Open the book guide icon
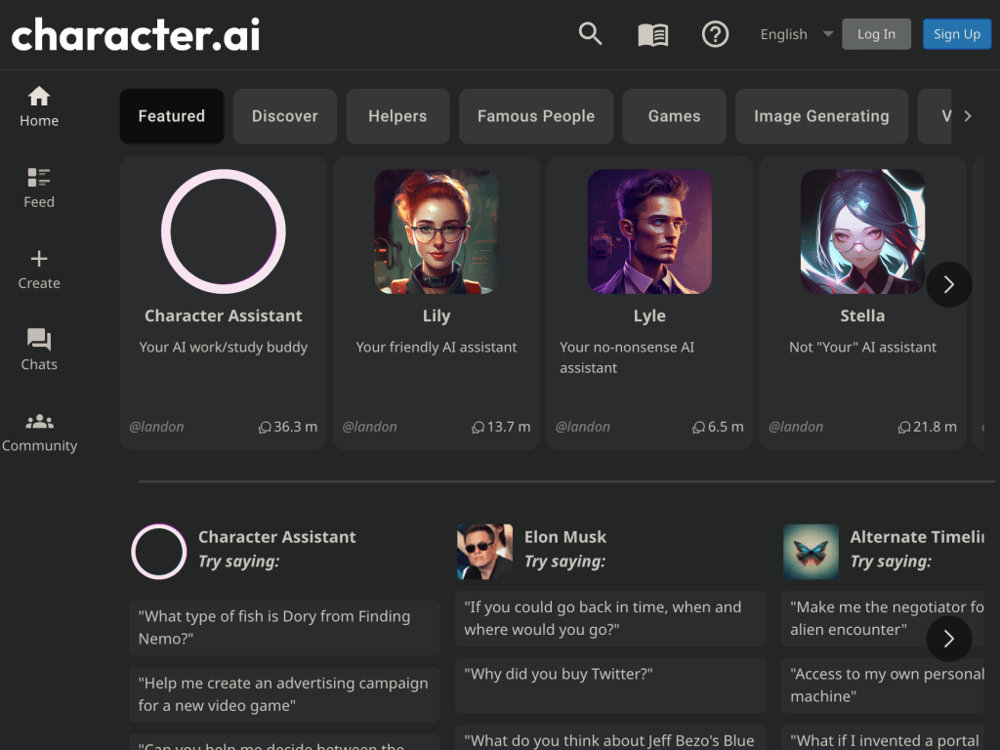1000x750 pixels. (653, 35)
